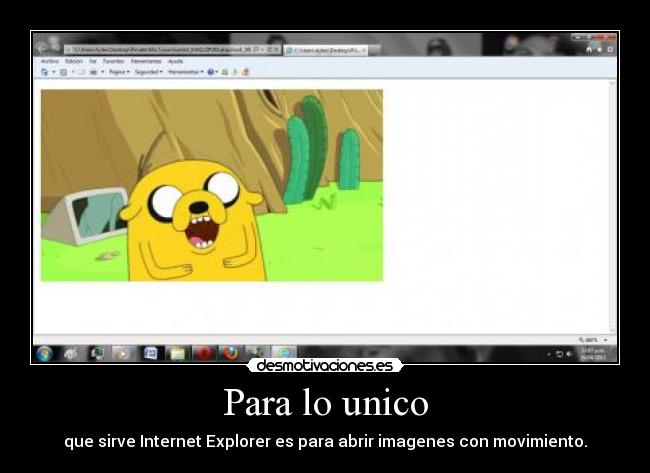Click the Internet Explorer icon in the taskbar
650x473 pixels.
[x=284, y=354]
